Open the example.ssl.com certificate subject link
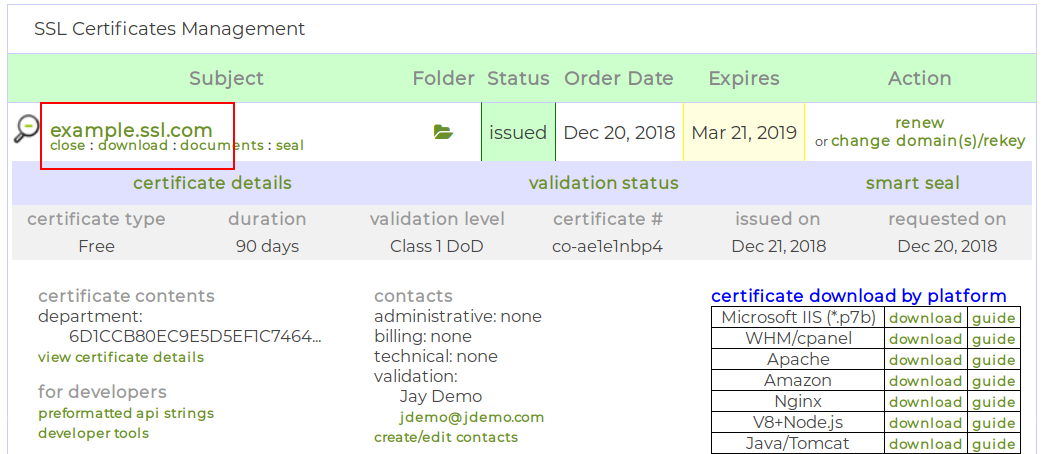This screenshot has height=454, width=1044. tap(131, 129)
